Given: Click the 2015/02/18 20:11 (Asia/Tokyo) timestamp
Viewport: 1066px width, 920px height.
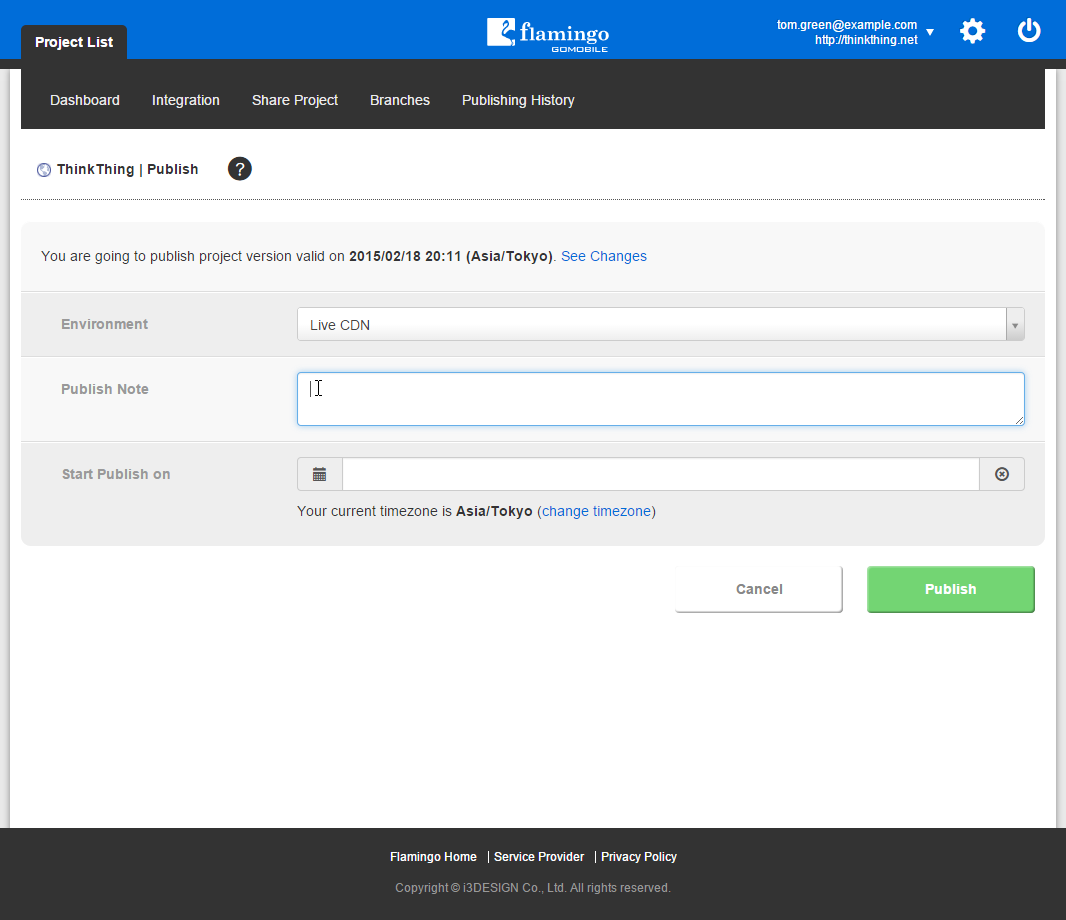Looking at the screenshot, I should (451, 256).
